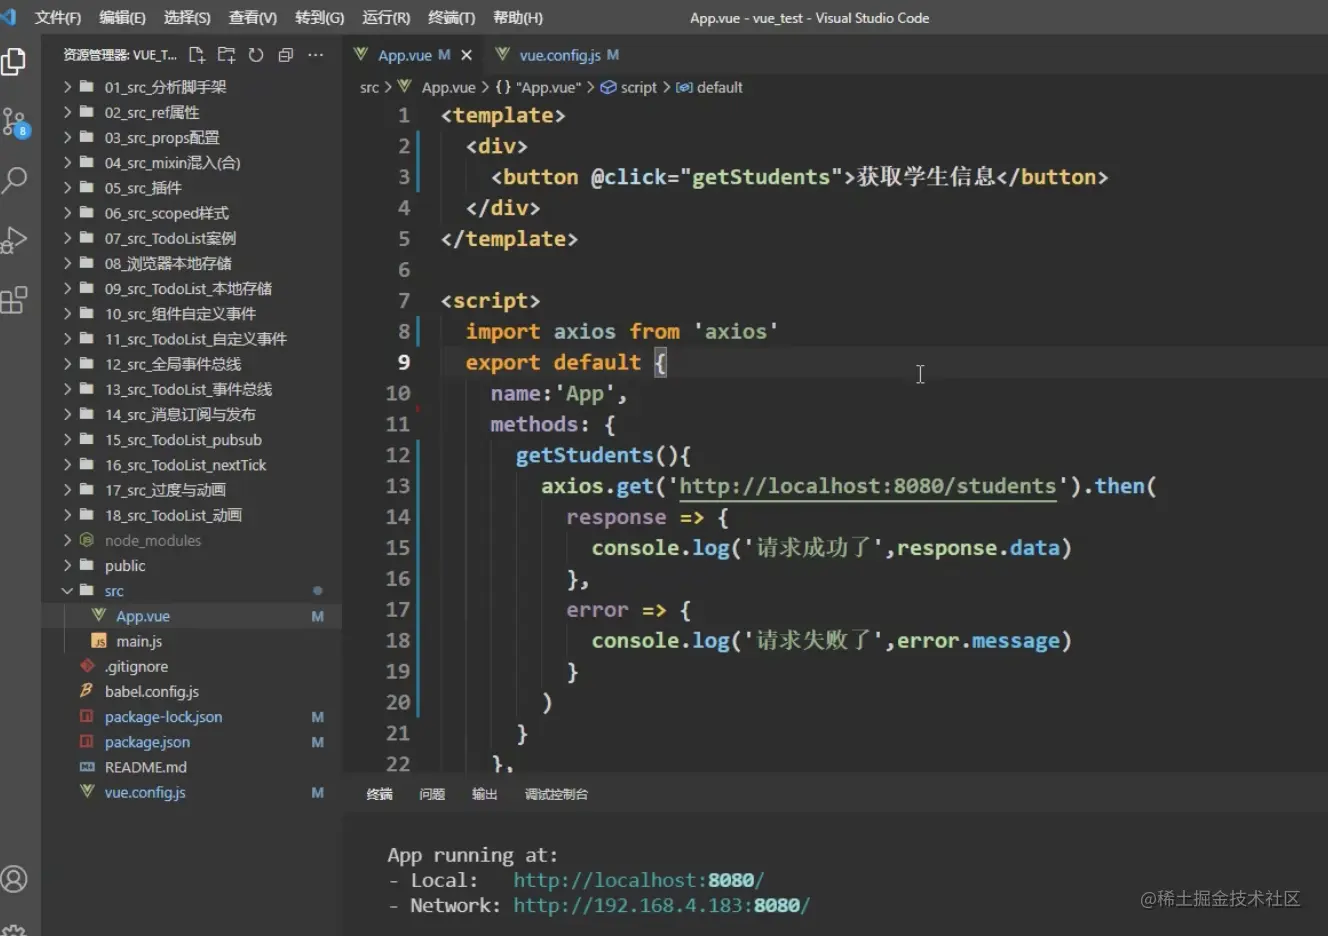This screenshot has width=1328, height=936.
Task: Open the 文件(F) menu
Action: point(58,18)
